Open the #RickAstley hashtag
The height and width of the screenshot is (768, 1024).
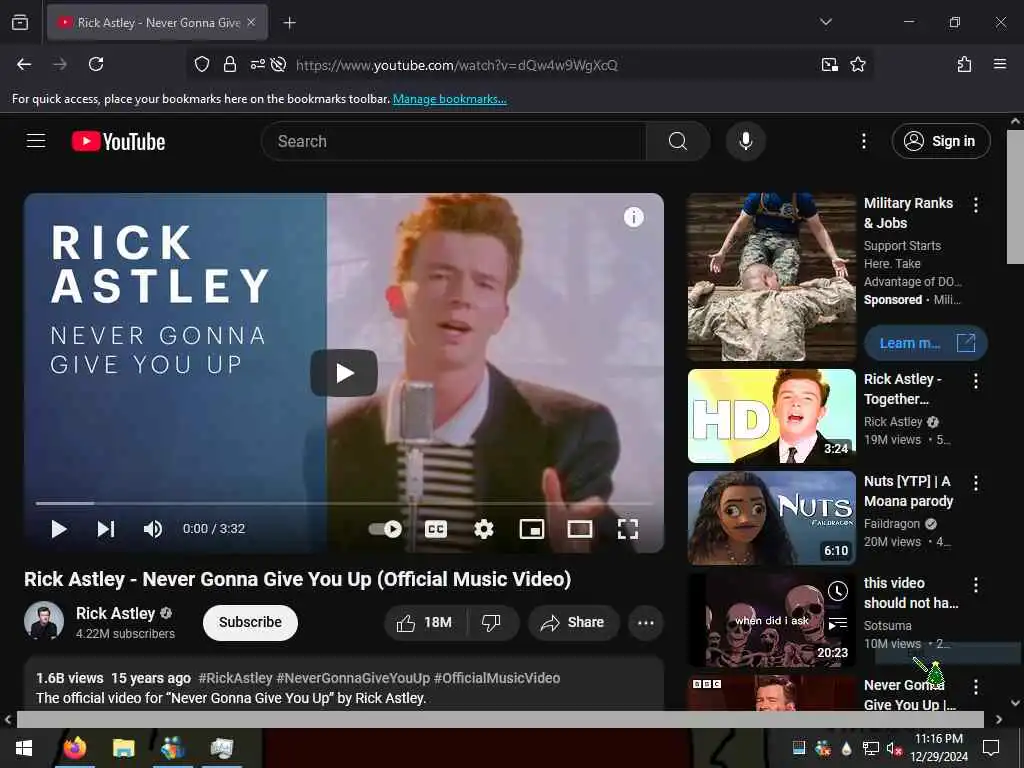235,678
